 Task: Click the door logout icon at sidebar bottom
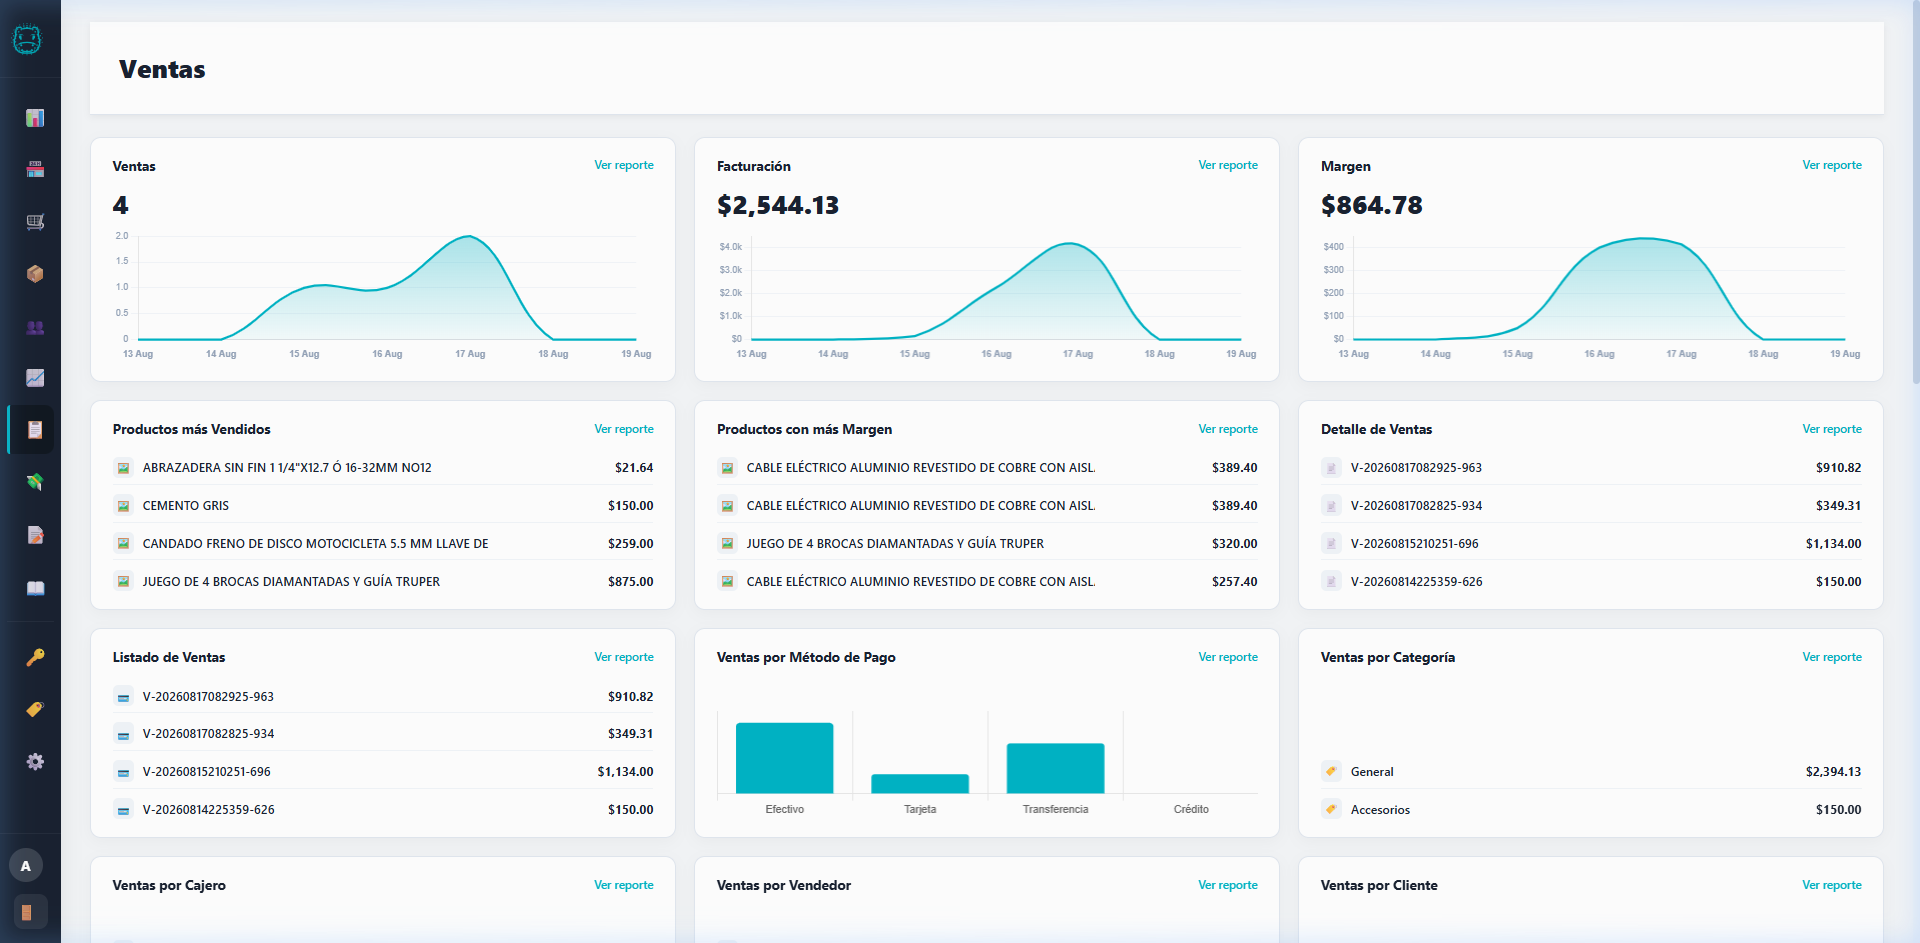click(x=29, y=912)
